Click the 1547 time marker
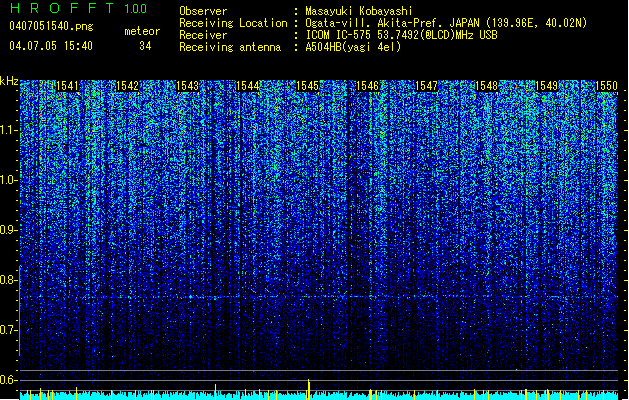 (426, 86)
